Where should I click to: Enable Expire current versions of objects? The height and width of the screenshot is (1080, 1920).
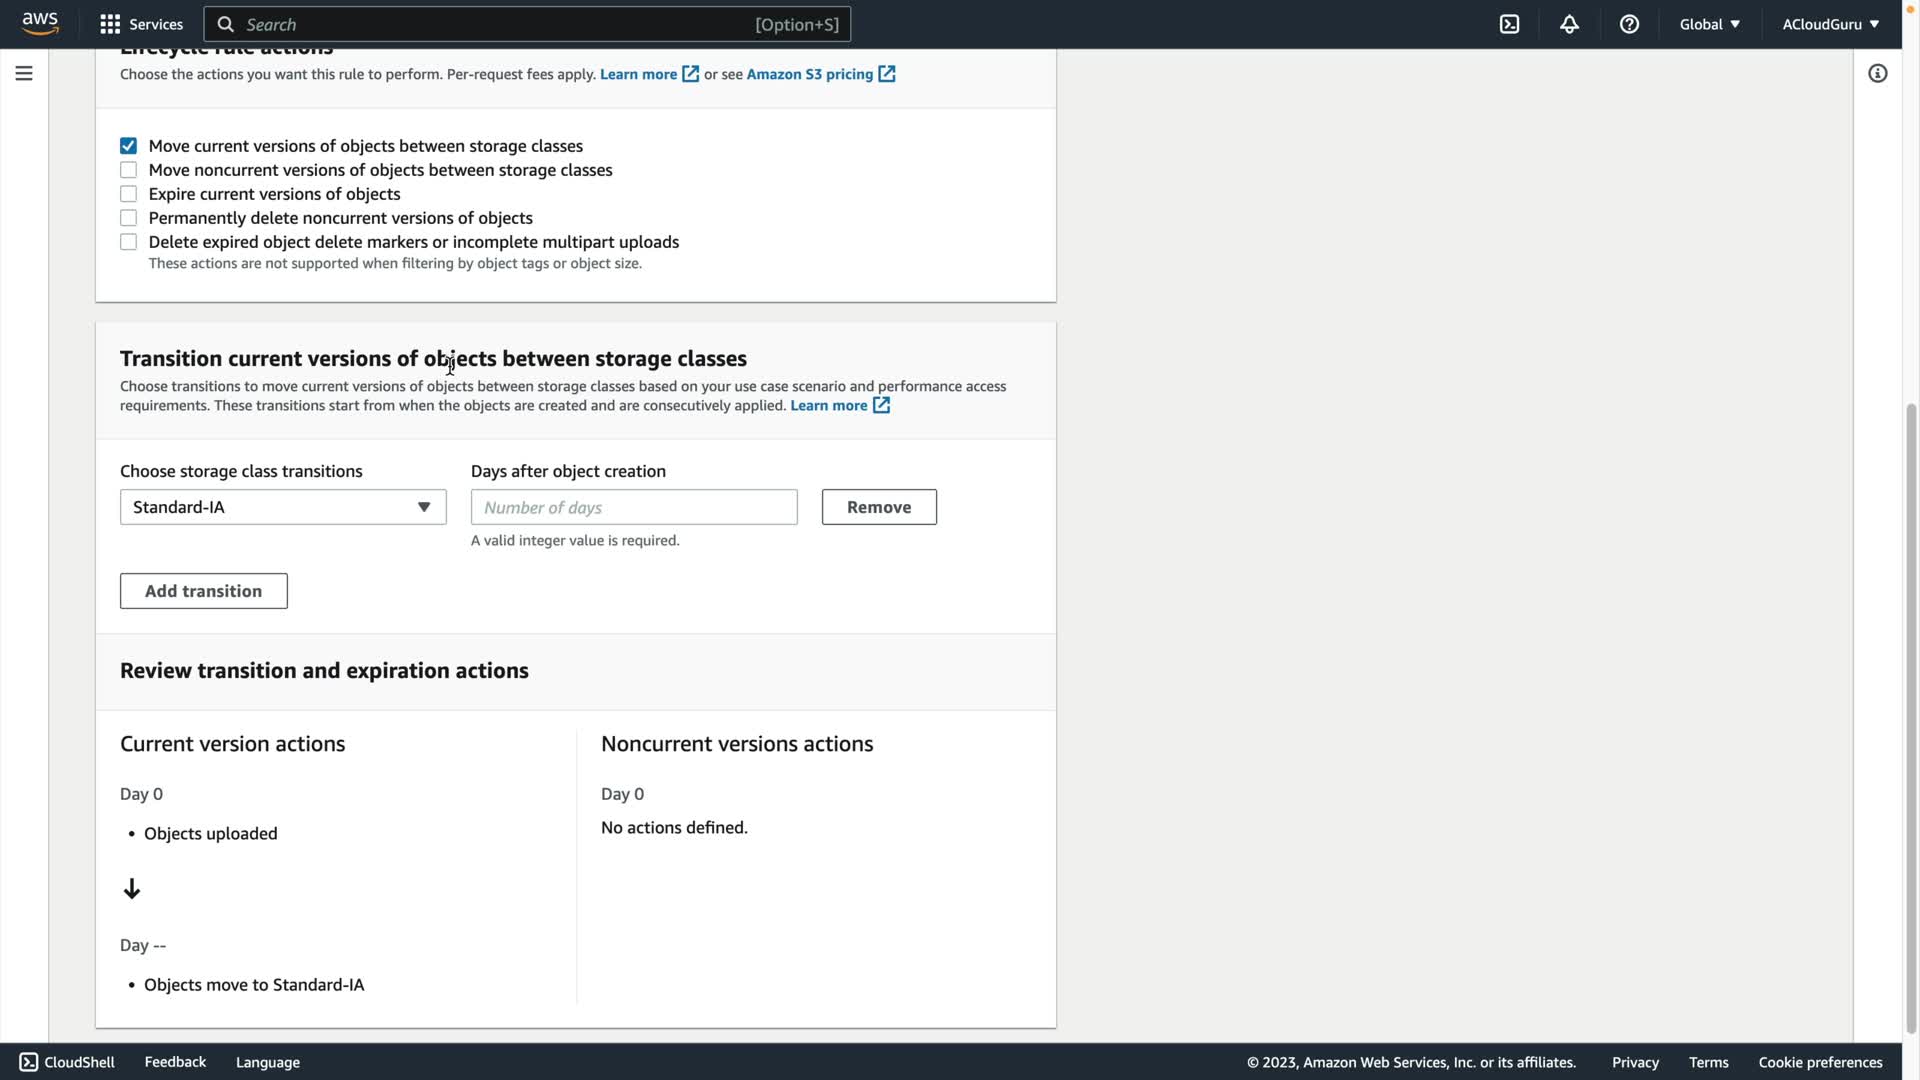click(x=128, y=194)
